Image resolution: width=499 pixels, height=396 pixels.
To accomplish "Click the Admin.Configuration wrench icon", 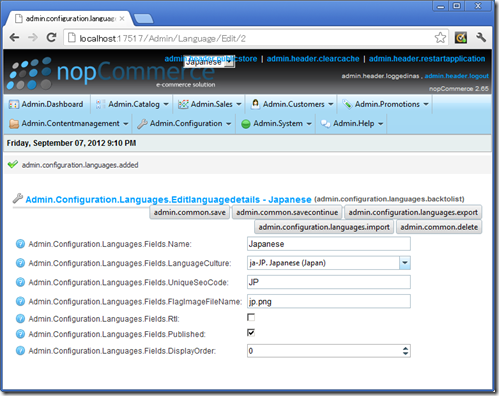I will 142,124.
